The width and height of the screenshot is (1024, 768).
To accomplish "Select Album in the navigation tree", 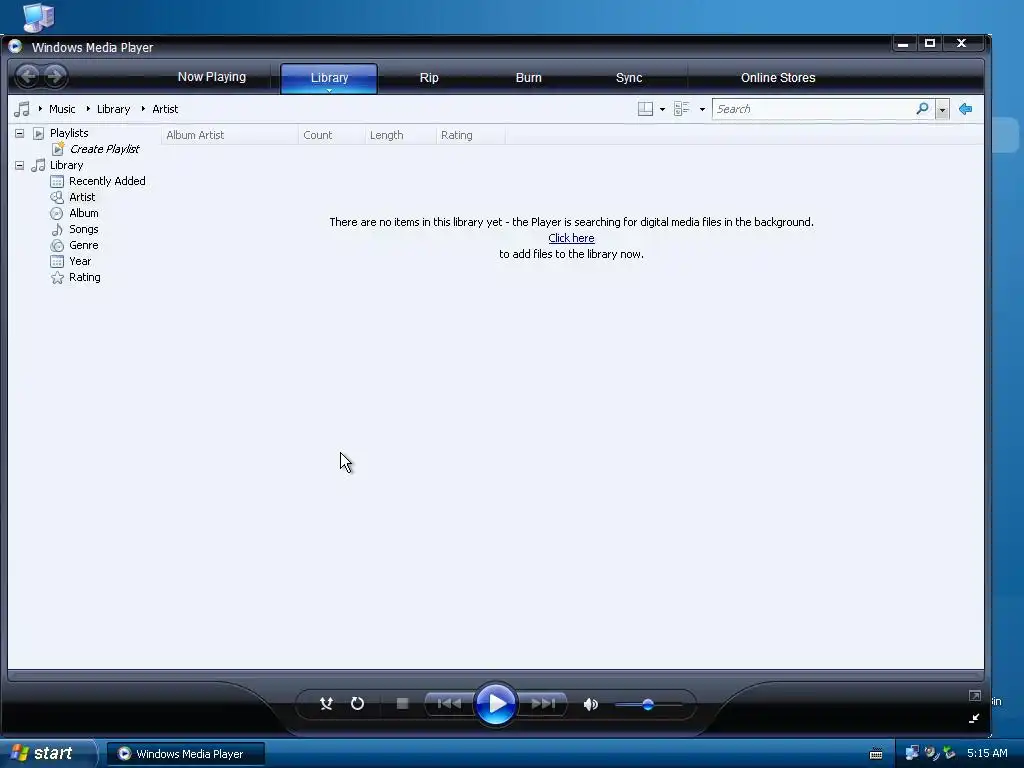I will [84, 213].
